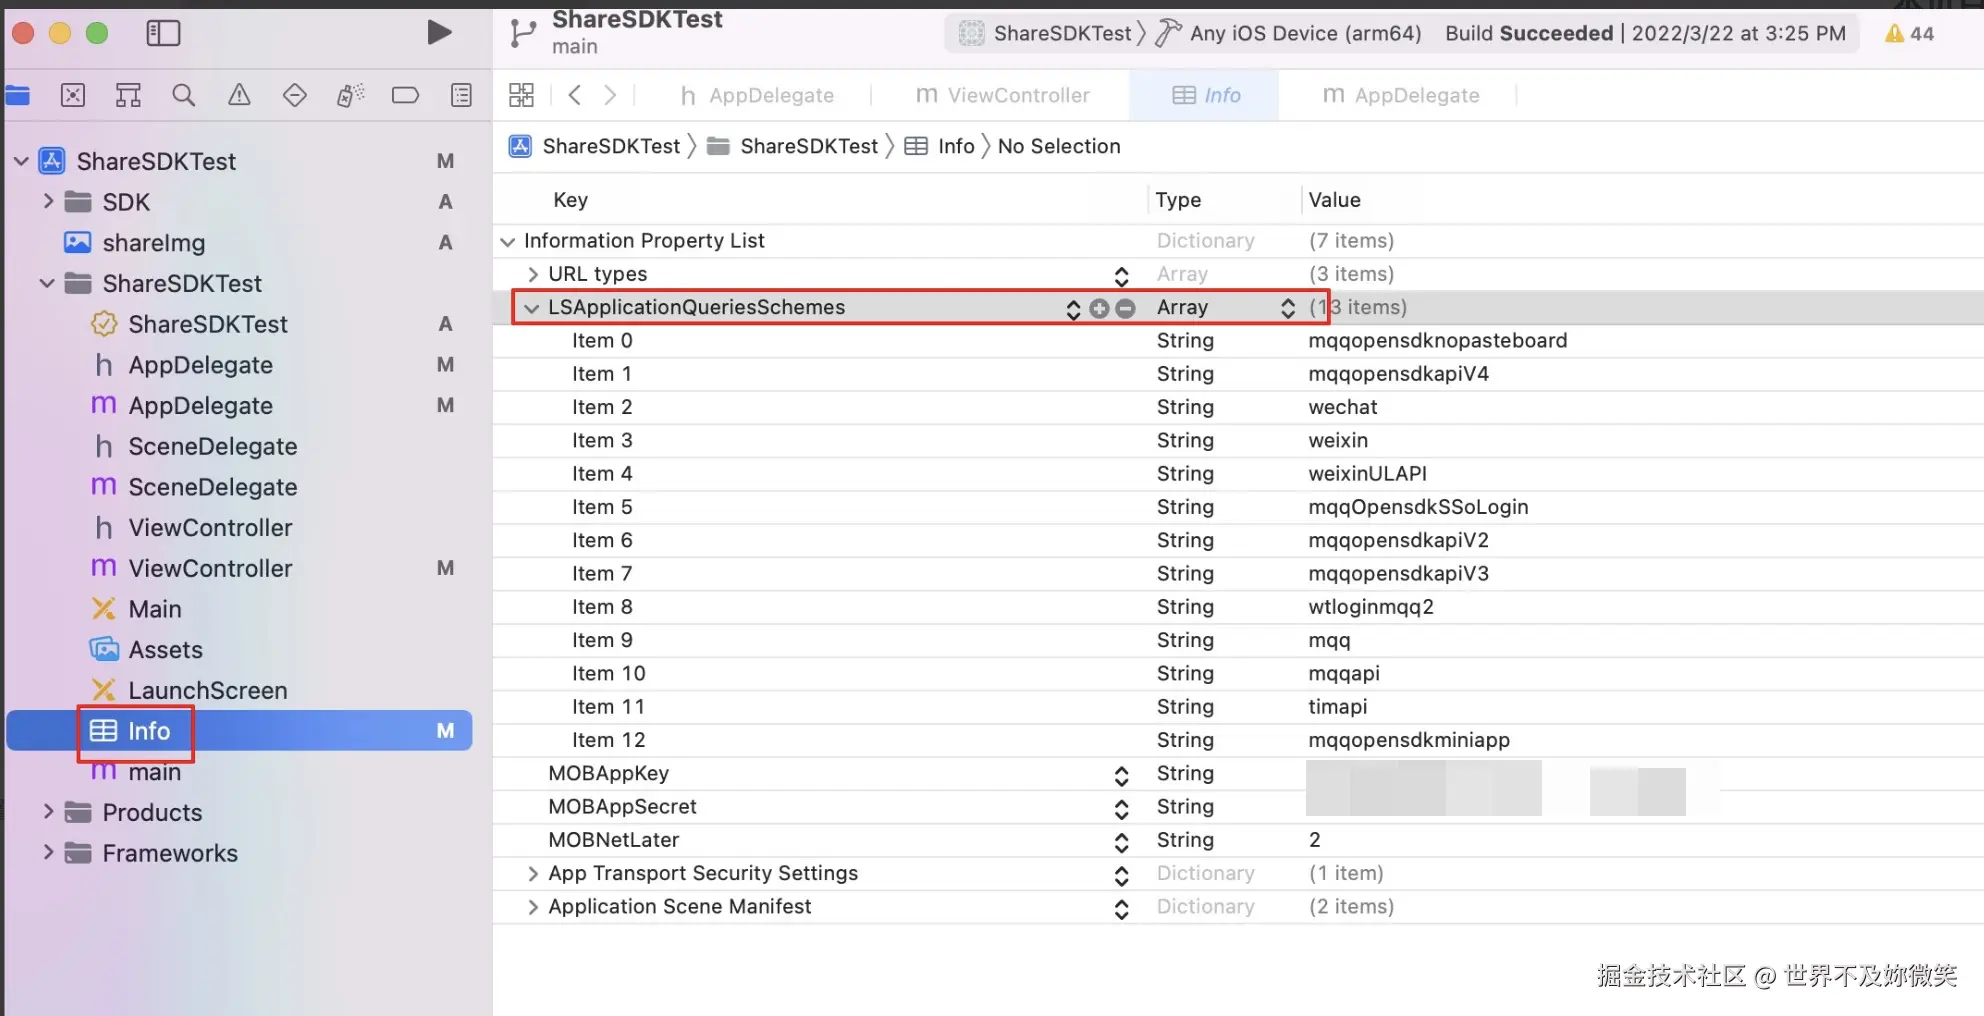Open the Breakpoint navigator icon
The height and width of the screenshot is (1016, 1984).
click(x=405, y=95)
